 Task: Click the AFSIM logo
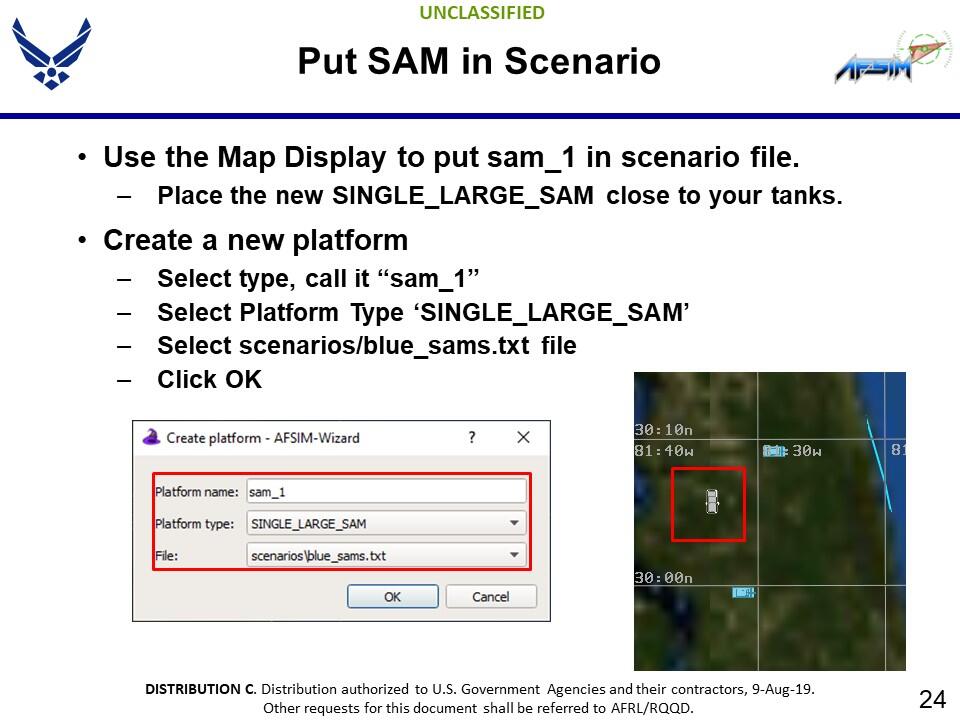(893, 57)
